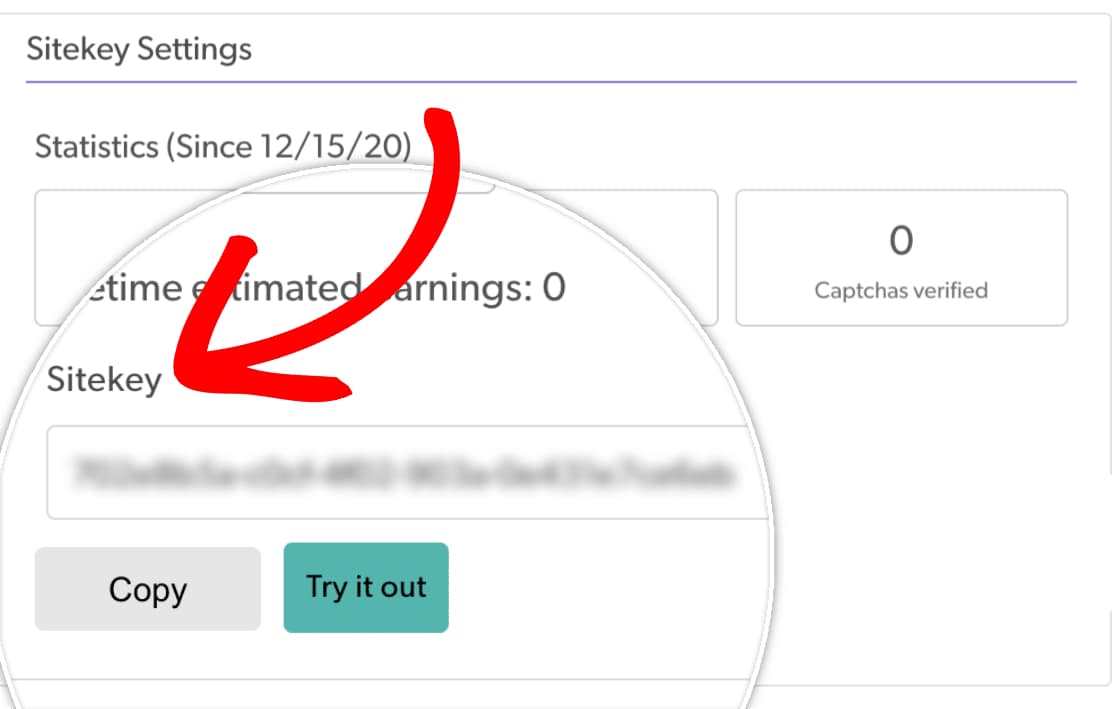1116x709 pixels.
Task: Select the teal Try it out control
Action: click(366, 588)
